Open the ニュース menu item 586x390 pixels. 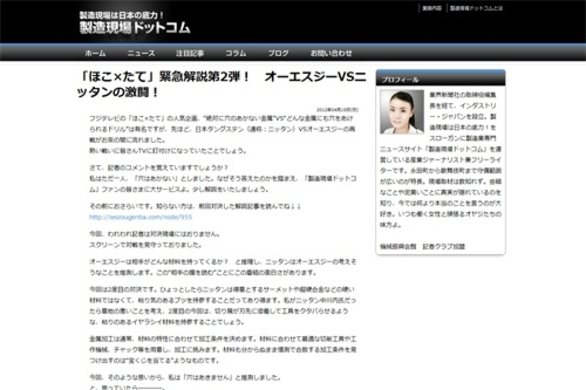click(141, 53)
